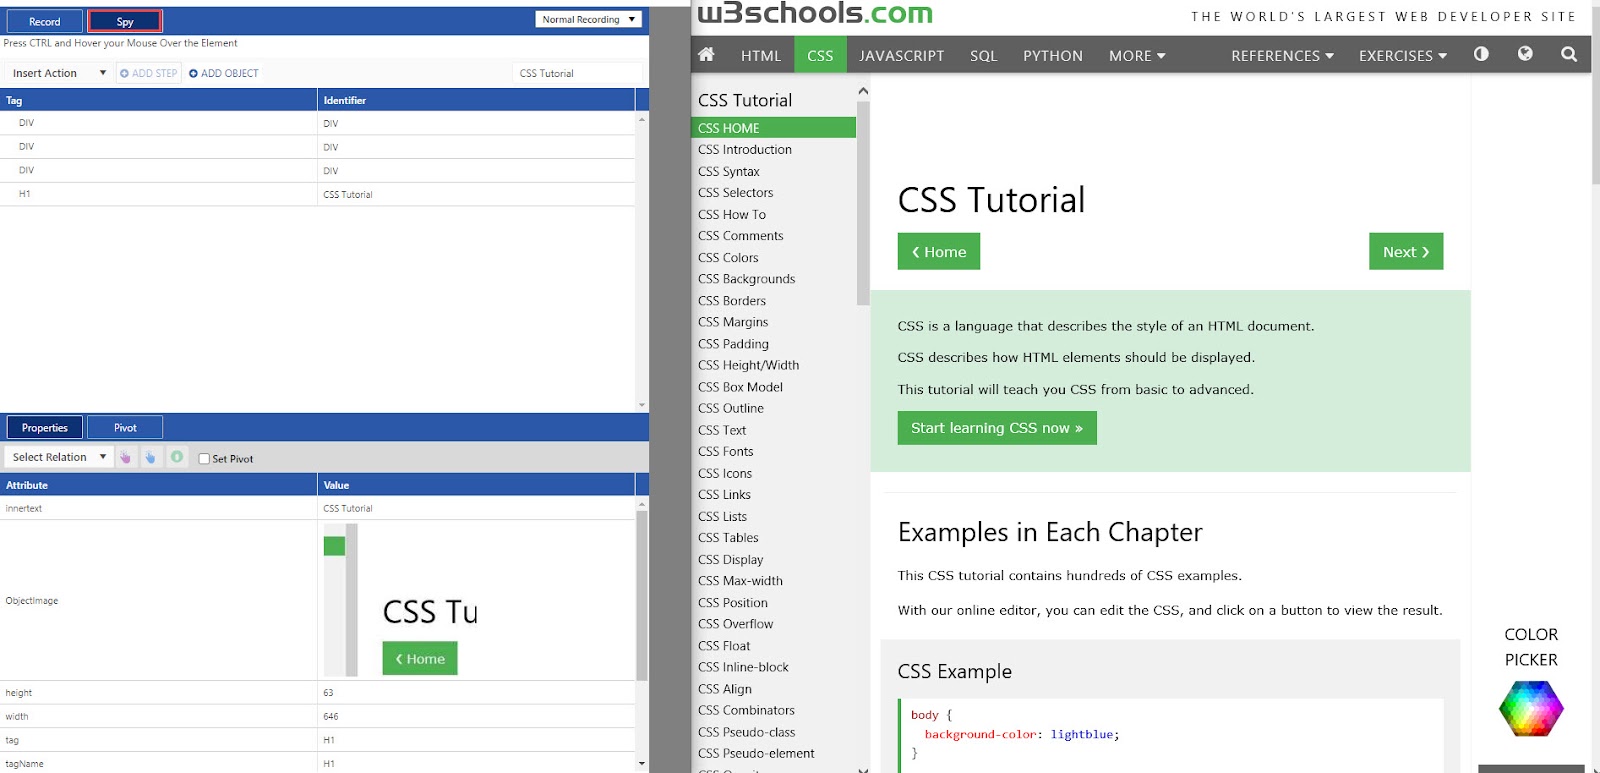This screenshot has width=1600, height=773.
Task: Open the Normal Recording dropdown
Action: pyautogui.click(x=588, y=19)
